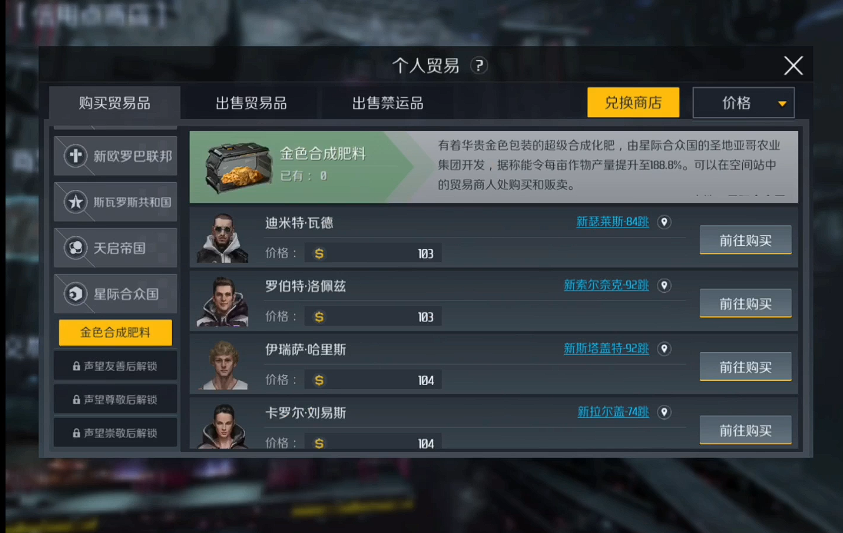This screenshot has height=533, width=843.
Task: Click the 金色合成肥料 item crate image
Action: click(x=238, y=167)
